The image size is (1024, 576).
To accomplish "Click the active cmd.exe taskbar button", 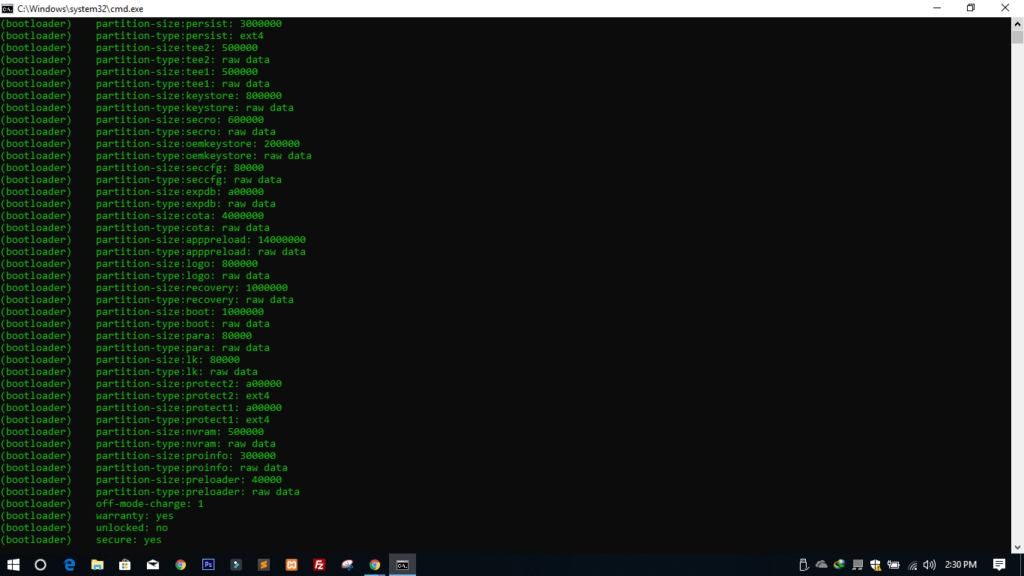I will (402, 565).
